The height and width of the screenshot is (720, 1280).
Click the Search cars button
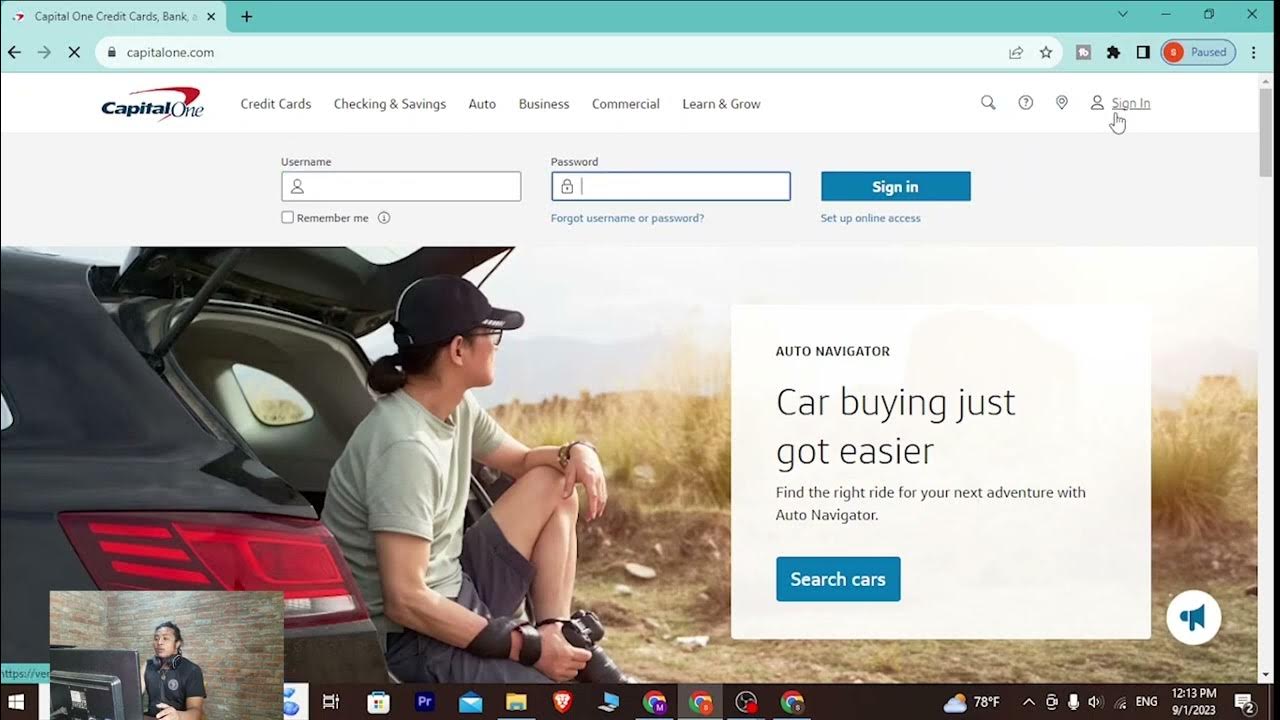[x=838, y=579]
